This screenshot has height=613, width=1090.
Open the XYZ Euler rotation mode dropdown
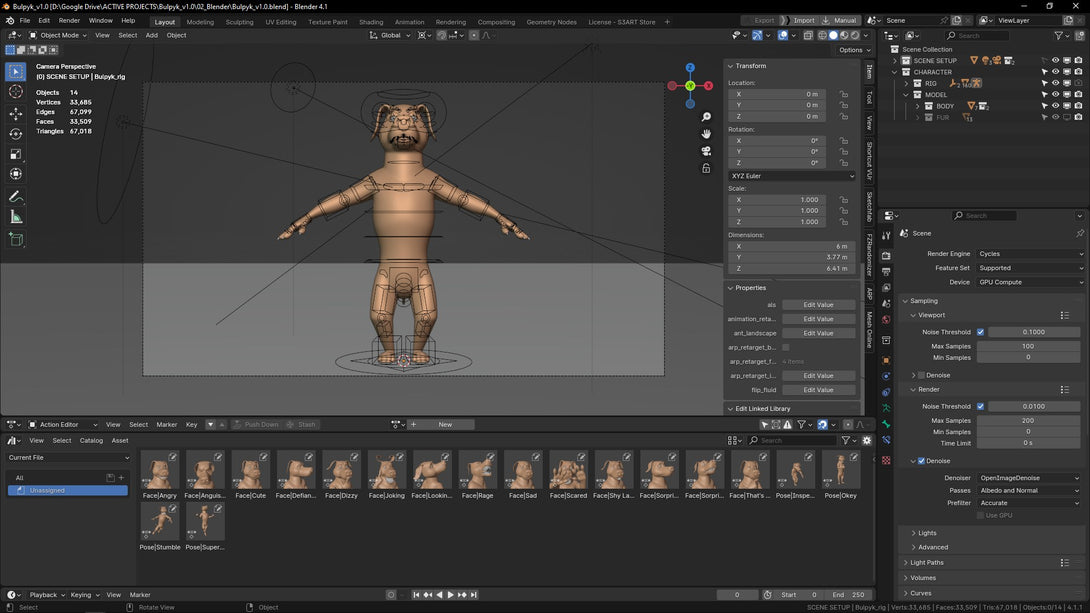click(x=792, y=176)
